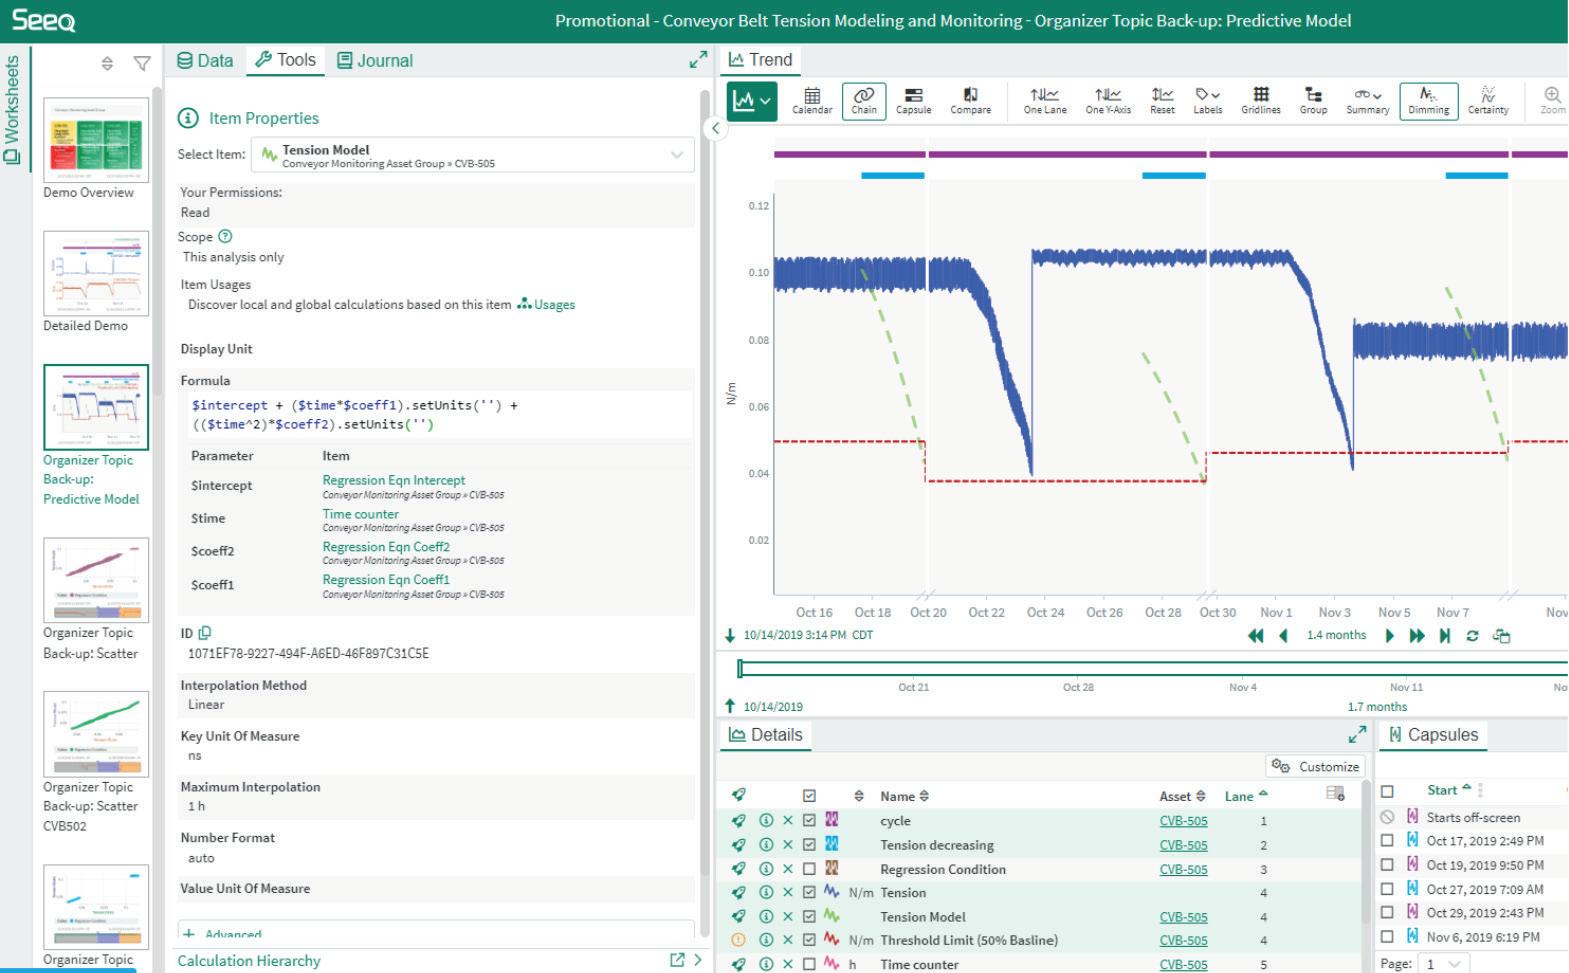Expand Calculation Hierarchy with right chevron
The width and height of the screenshot is (1569, 973).
click(698, 960)
